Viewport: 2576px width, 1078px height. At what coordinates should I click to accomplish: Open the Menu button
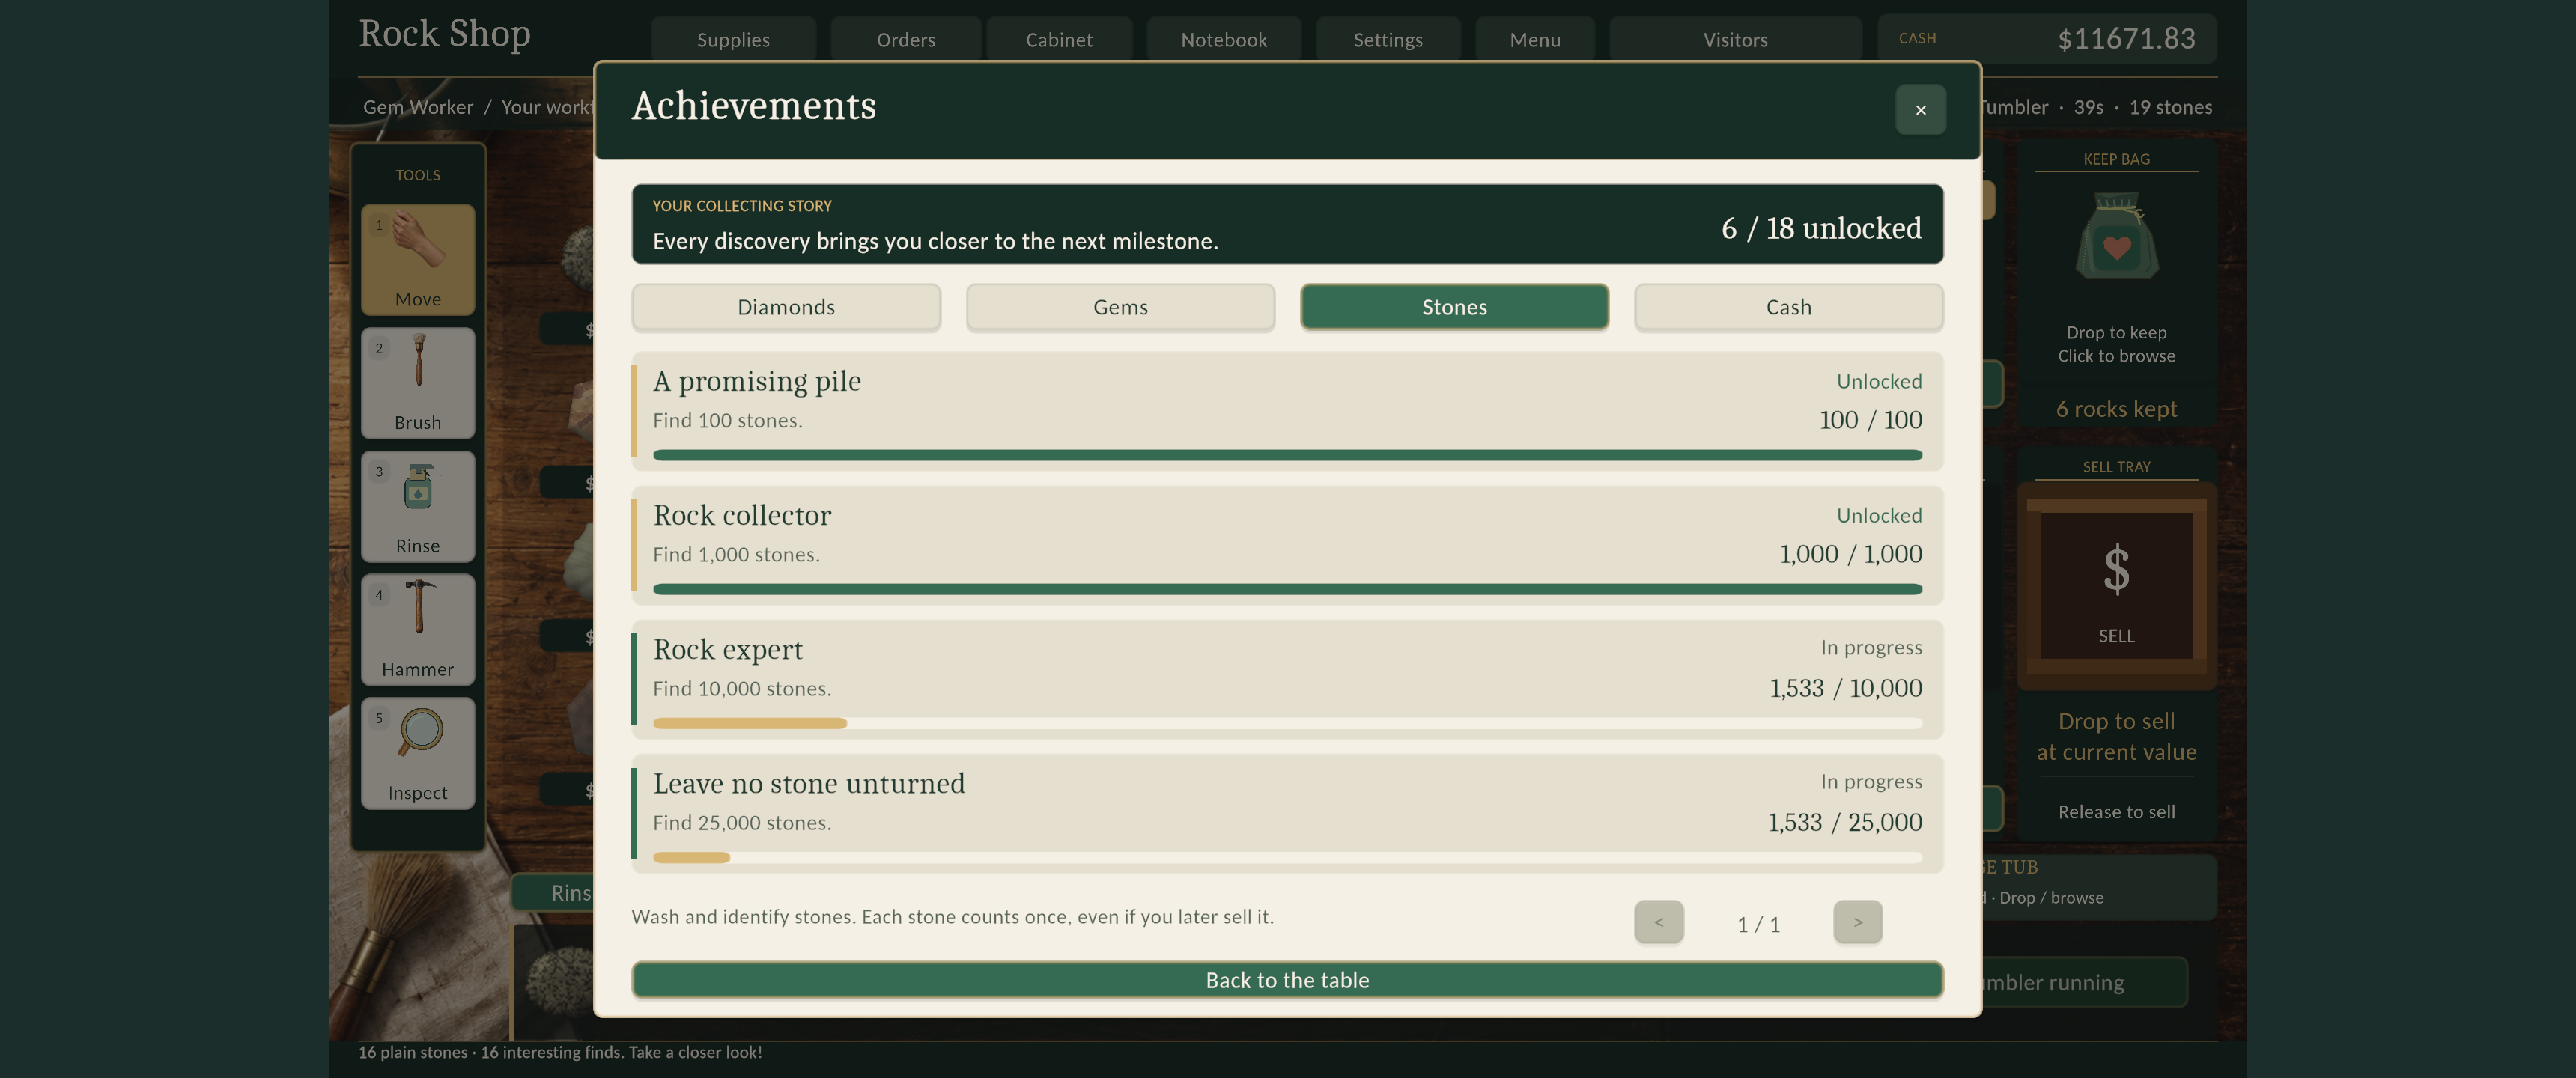point(1535,39)
